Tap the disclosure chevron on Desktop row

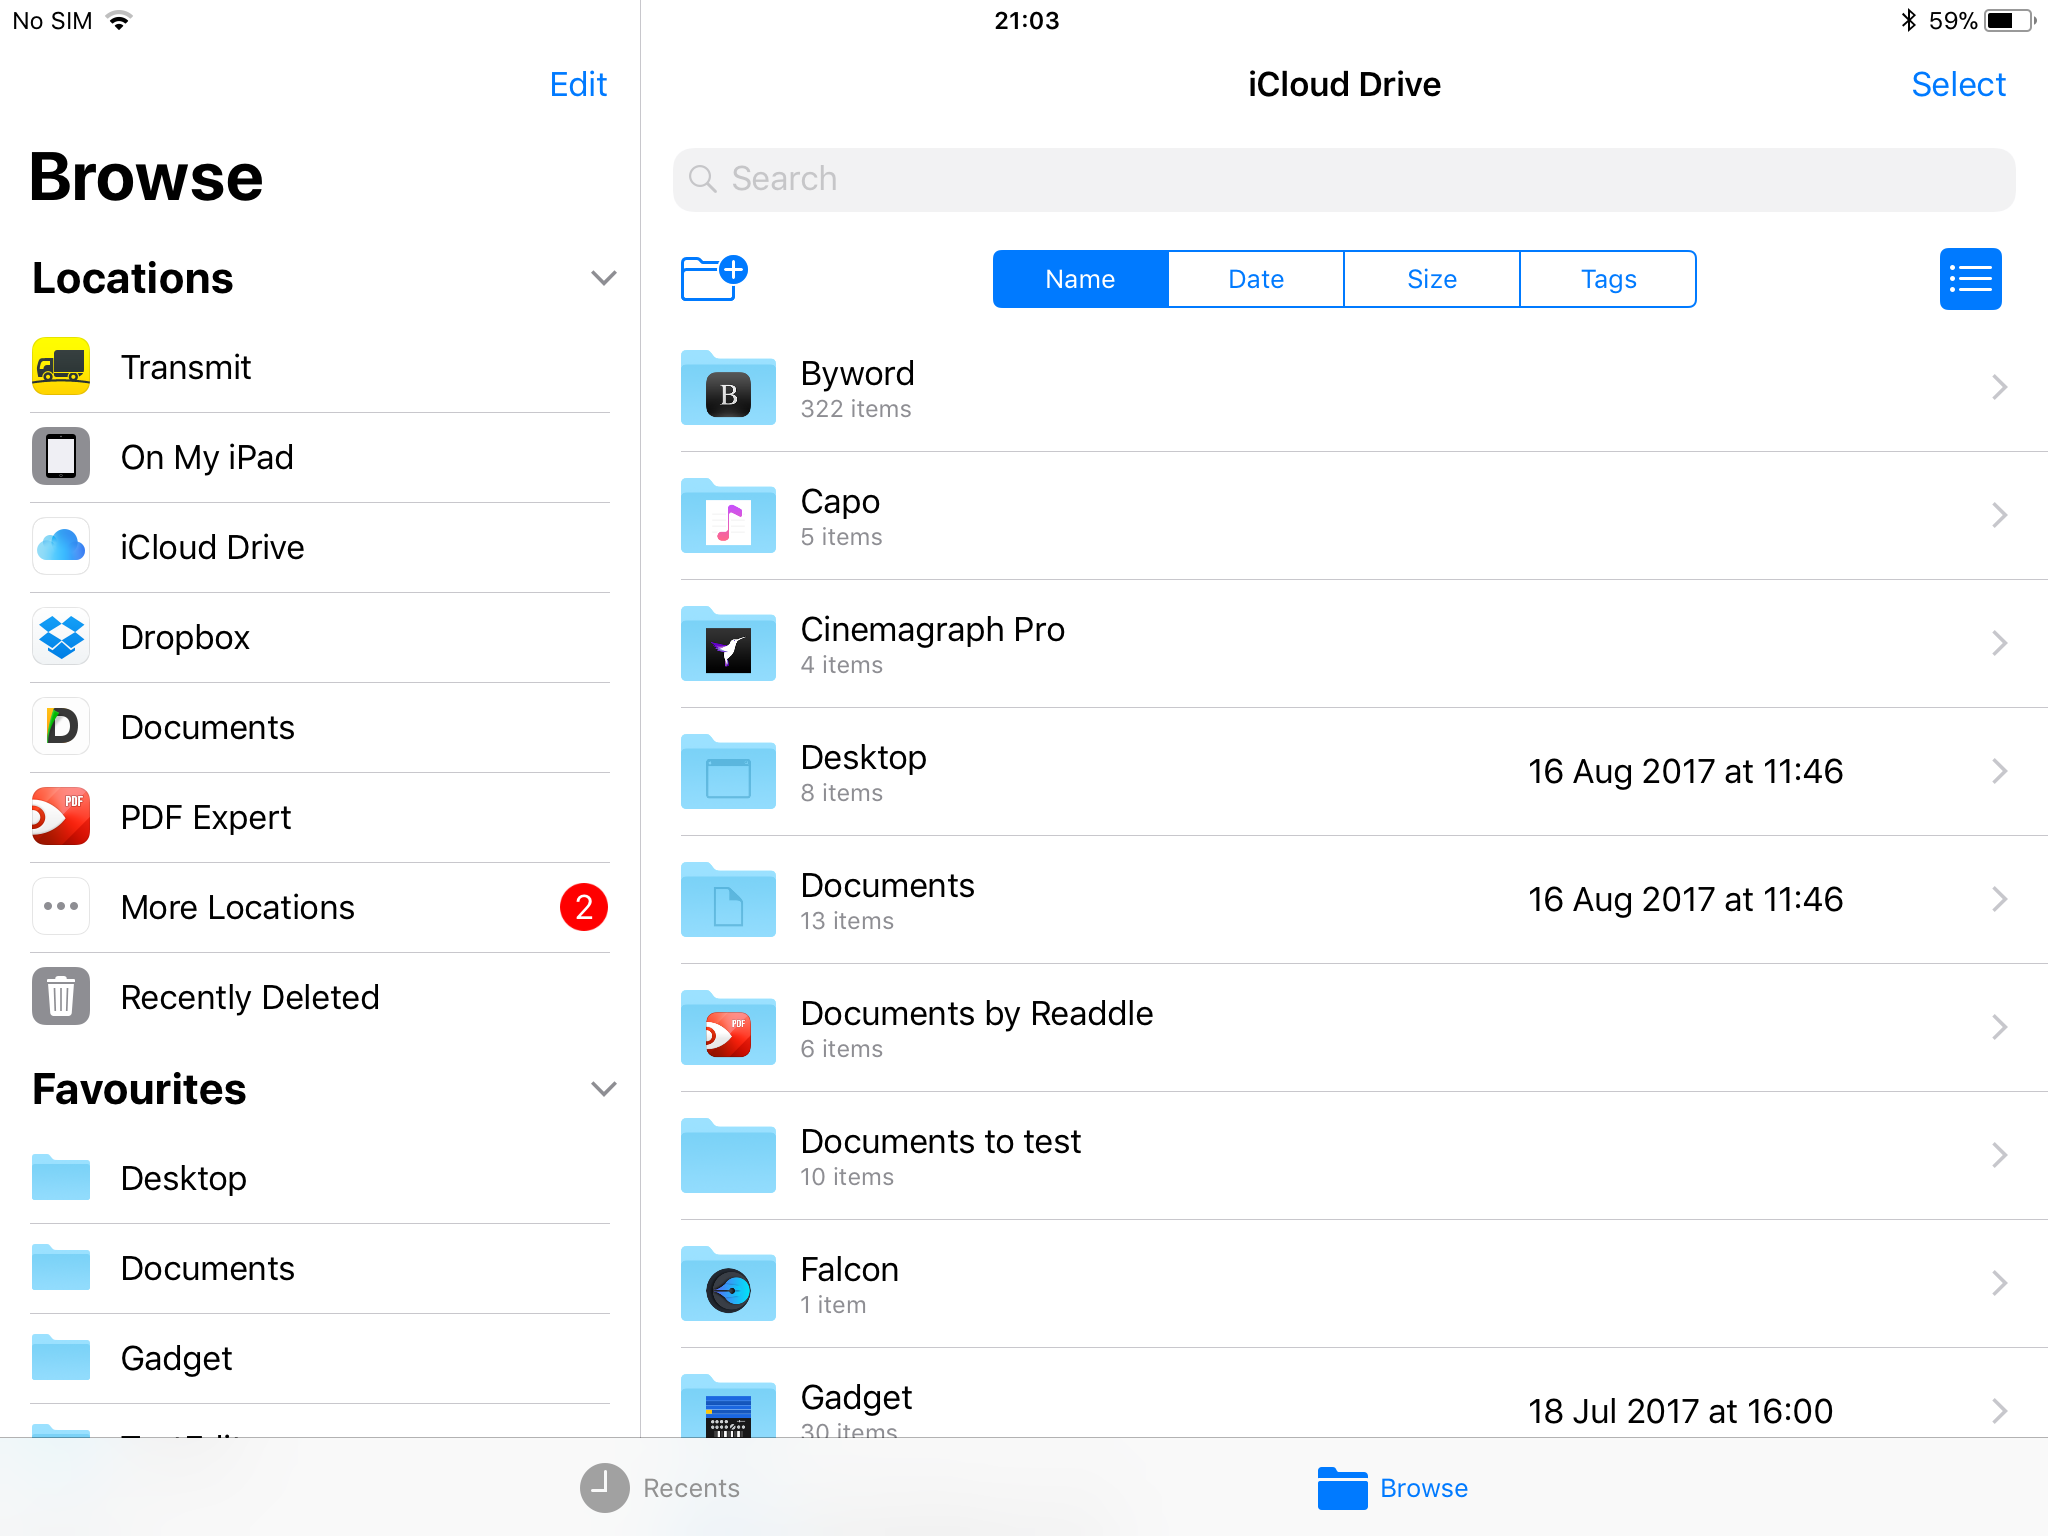pyautogui.click(x=1999, y=771)
